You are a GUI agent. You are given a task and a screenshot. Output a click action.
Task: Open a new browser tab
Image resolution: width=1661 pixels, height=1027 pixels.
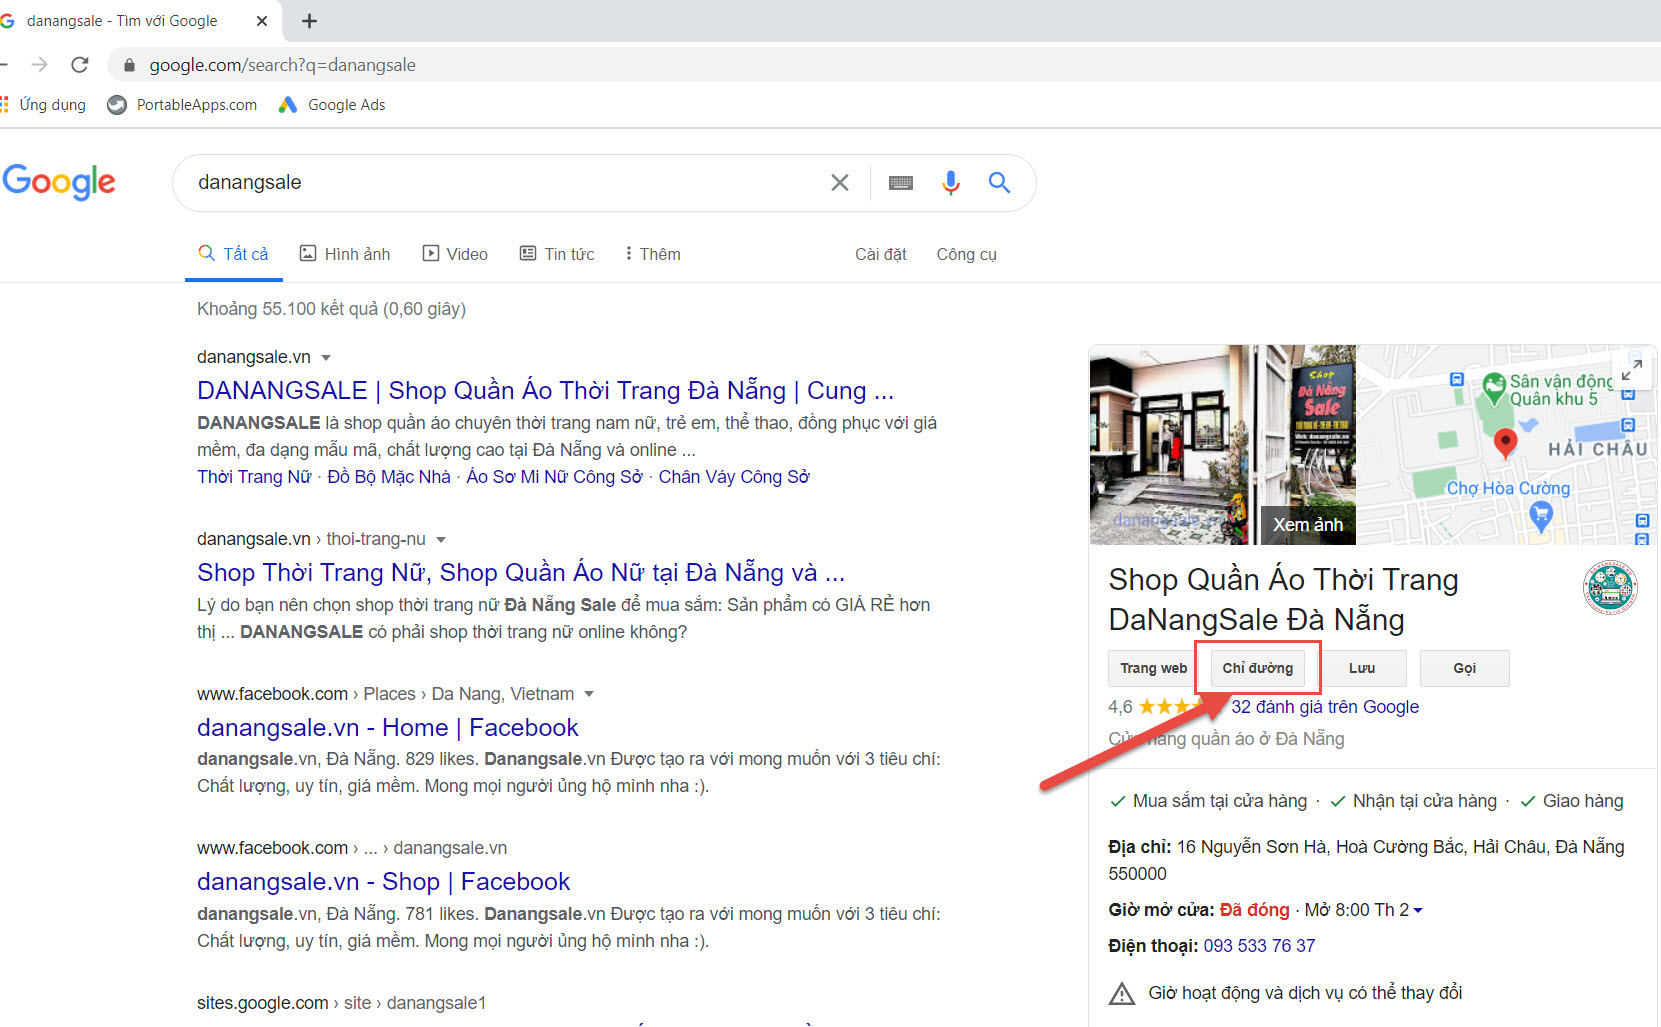point(309,21)
